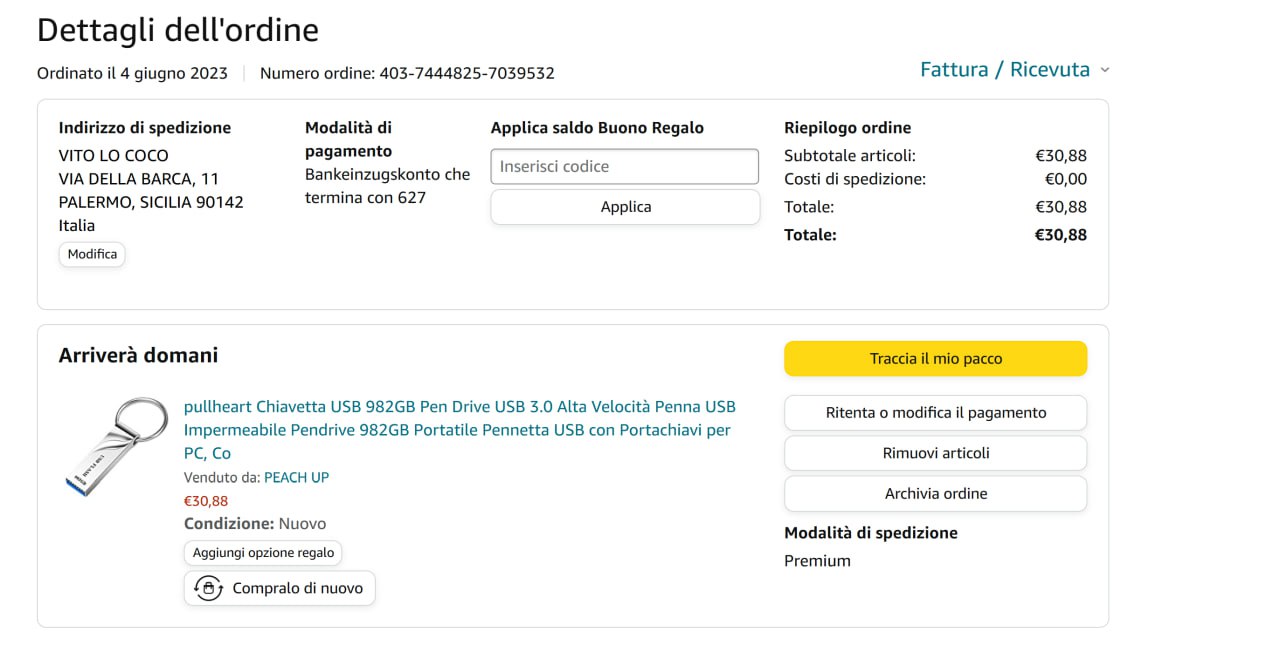
Task: Click the Arriverà domani heading
Action: pyautogui.click(x=138, y=355)
